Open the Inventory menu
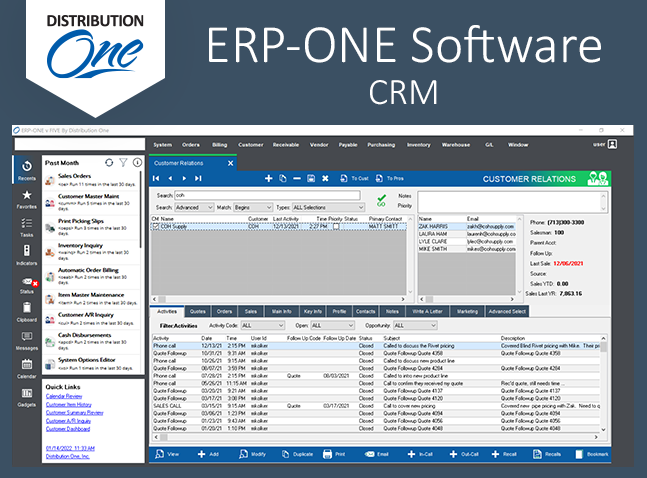This screenshot has width=647, height=478. [418, 144]
